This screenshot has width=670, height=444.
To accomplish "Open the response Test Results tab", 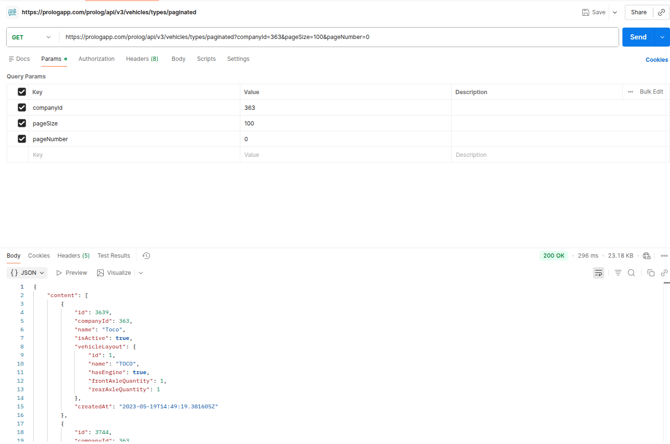I will click(x=113, y=256).
